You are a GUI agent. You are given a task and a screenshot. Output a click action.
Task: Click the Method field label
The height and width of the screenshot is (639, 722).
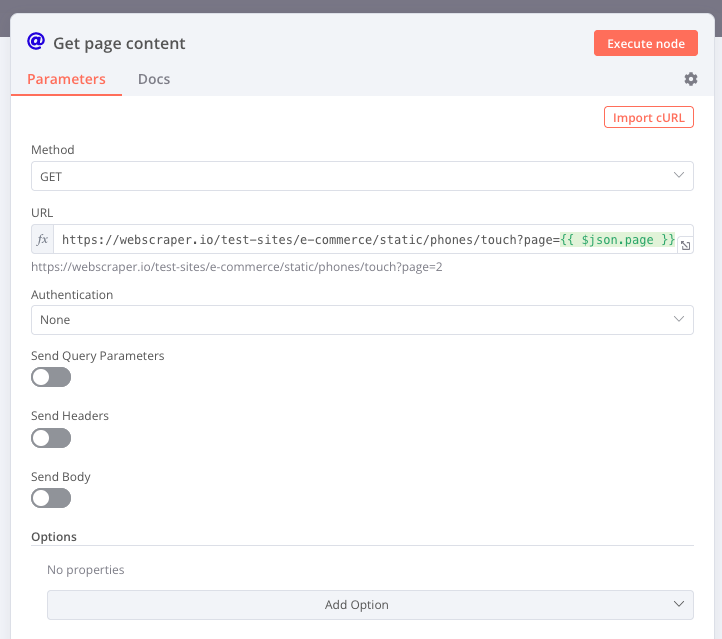[52, 150]
